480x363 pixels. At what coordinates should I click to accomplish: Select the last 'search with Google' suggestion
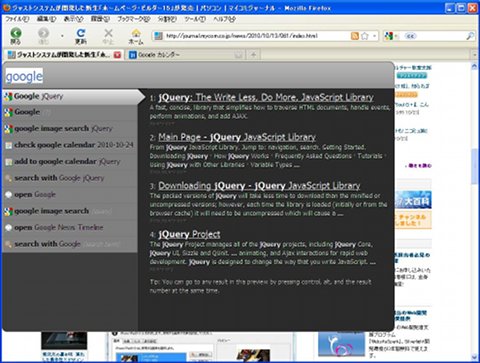tap(70, 244)
